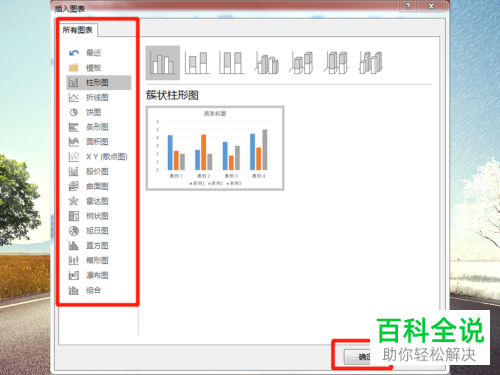This screenshot has width=500, height=375.
Task: Close the 插入图表 dialog
Action: 431,6
